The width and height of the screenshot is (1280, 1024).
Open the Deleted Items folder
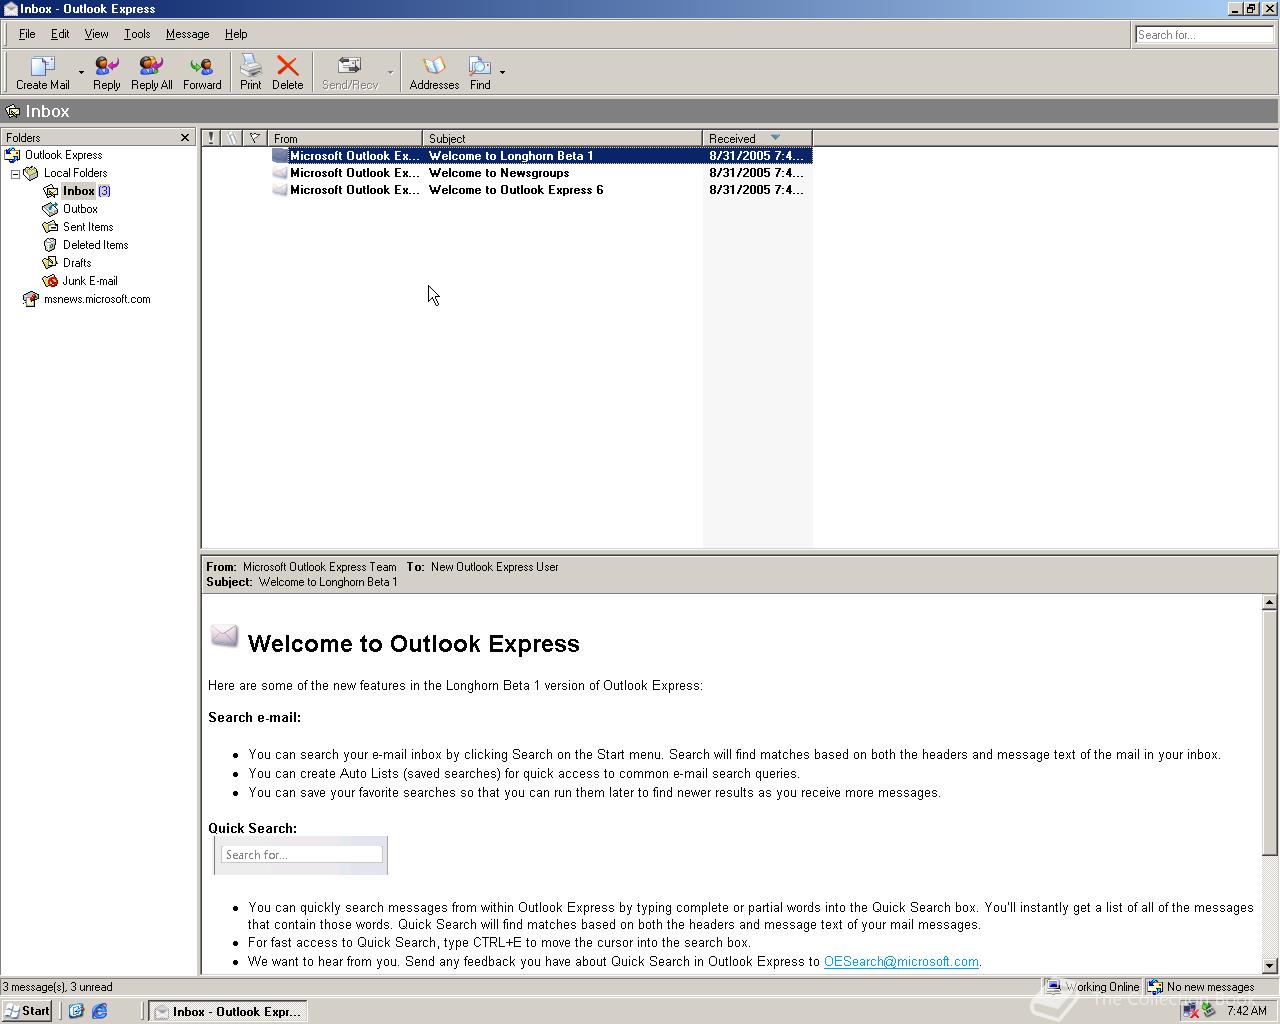tap(95, 245)
